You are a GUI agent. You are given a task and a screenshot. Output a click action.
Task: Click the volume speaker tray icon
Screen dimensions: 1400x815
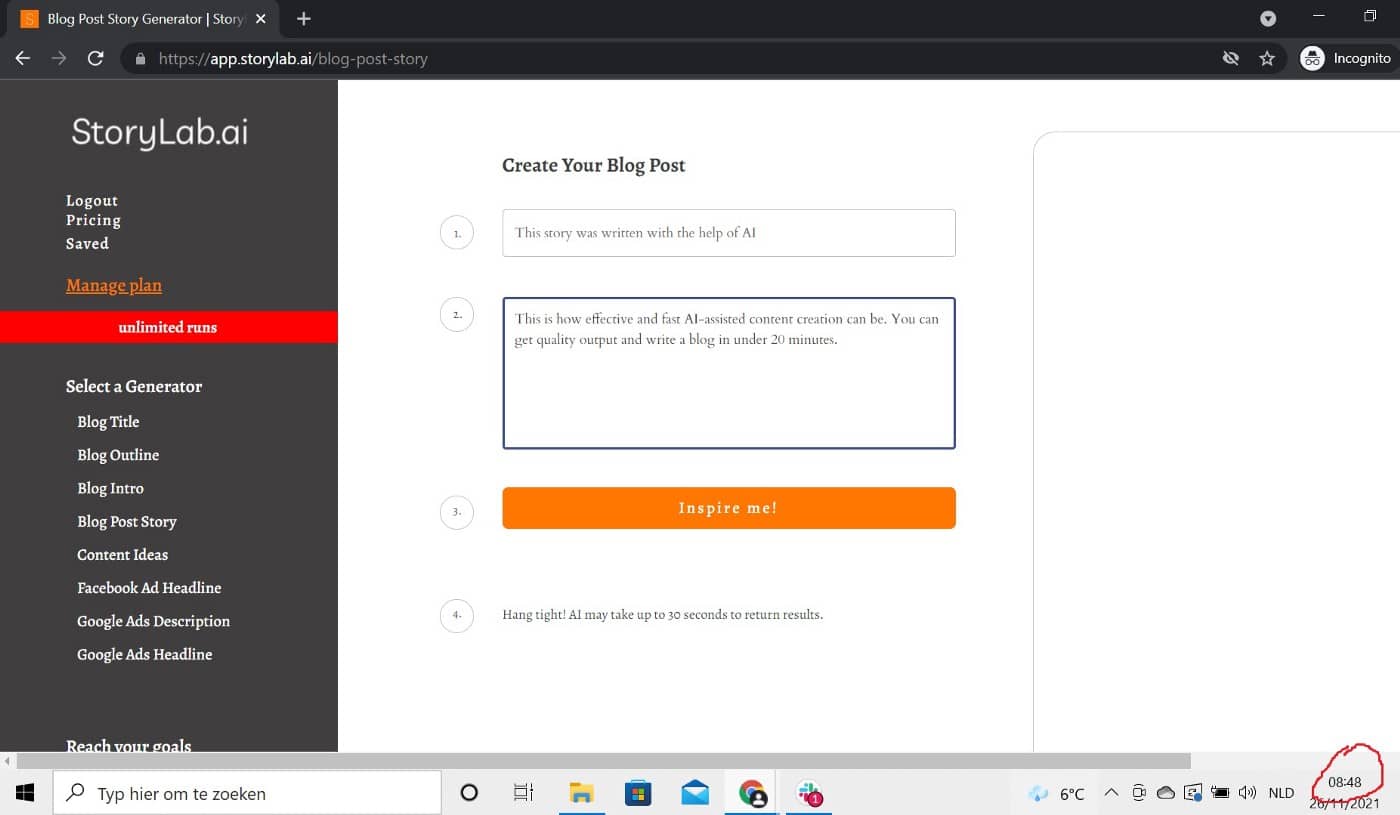(1247, 793)
